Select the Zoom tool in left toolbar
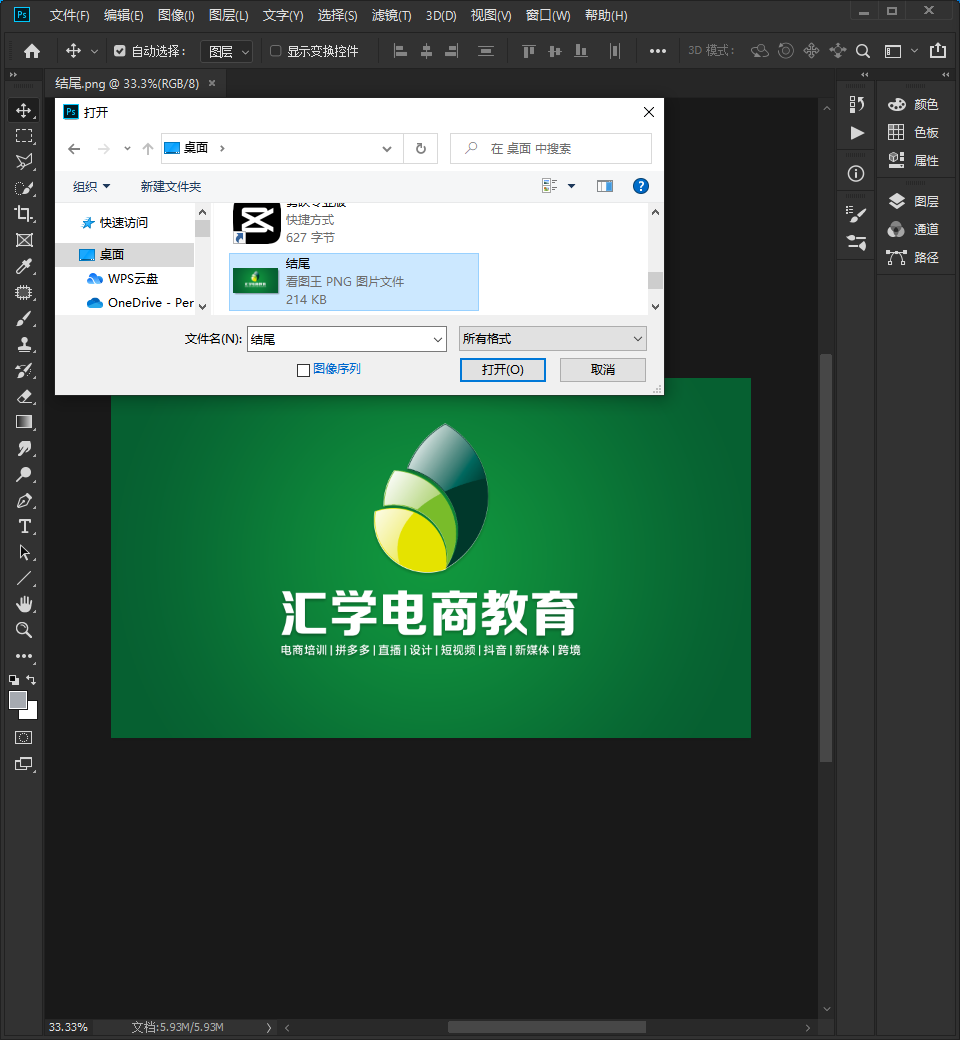960x1040 pixels. pos(24,630)
